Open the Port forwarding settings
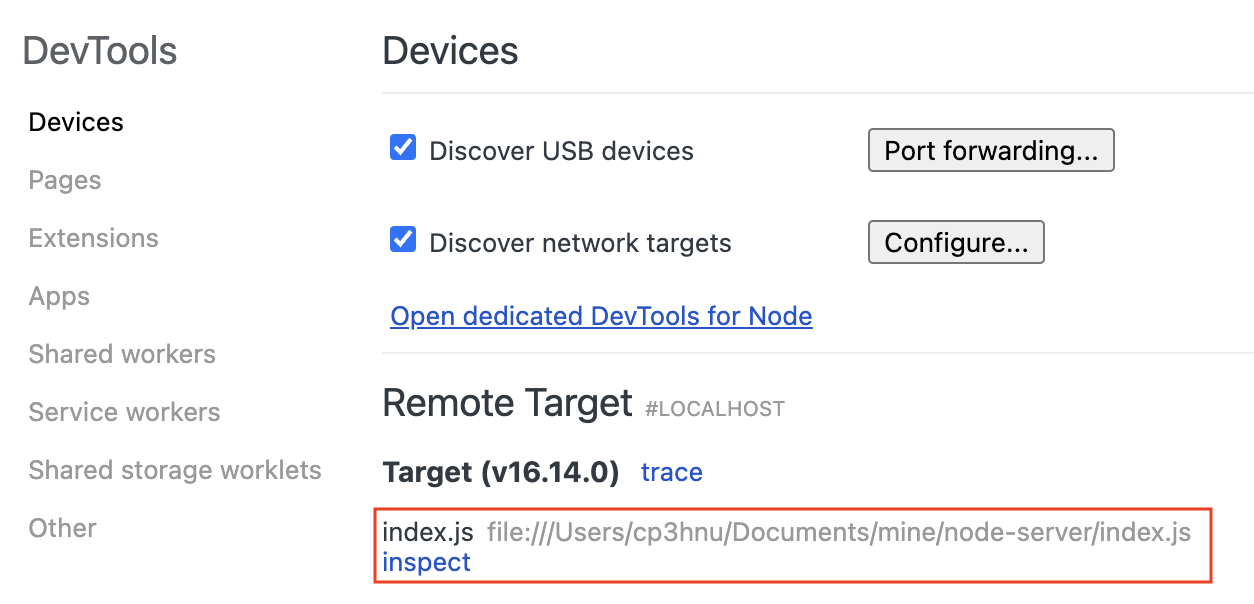The image size is (1254, 604). pos(991,151)
